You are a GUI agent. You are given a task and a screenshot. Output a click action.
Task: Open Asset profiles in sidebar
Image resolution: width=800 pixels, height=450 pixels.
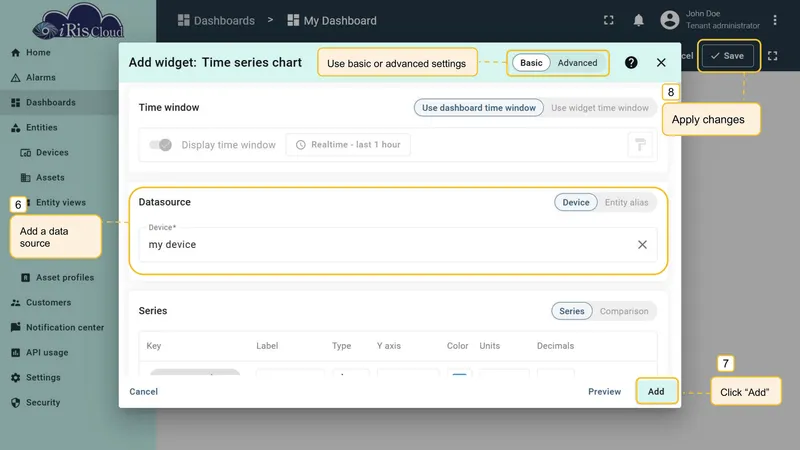[x=58, y=278]
